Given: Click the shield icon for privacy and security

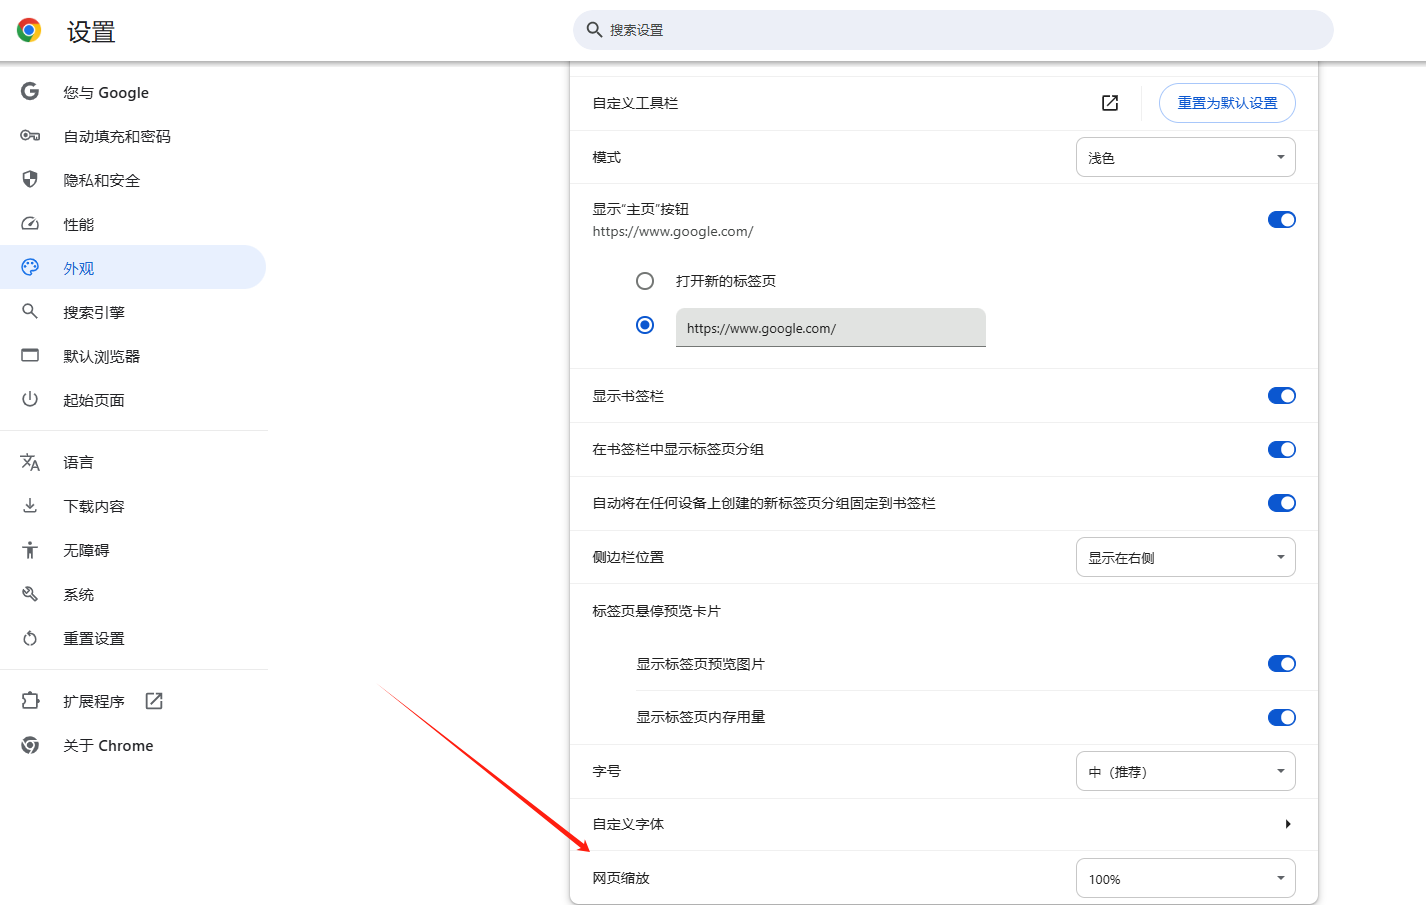Looking at the screenshot, I should (x=30, y=180).
